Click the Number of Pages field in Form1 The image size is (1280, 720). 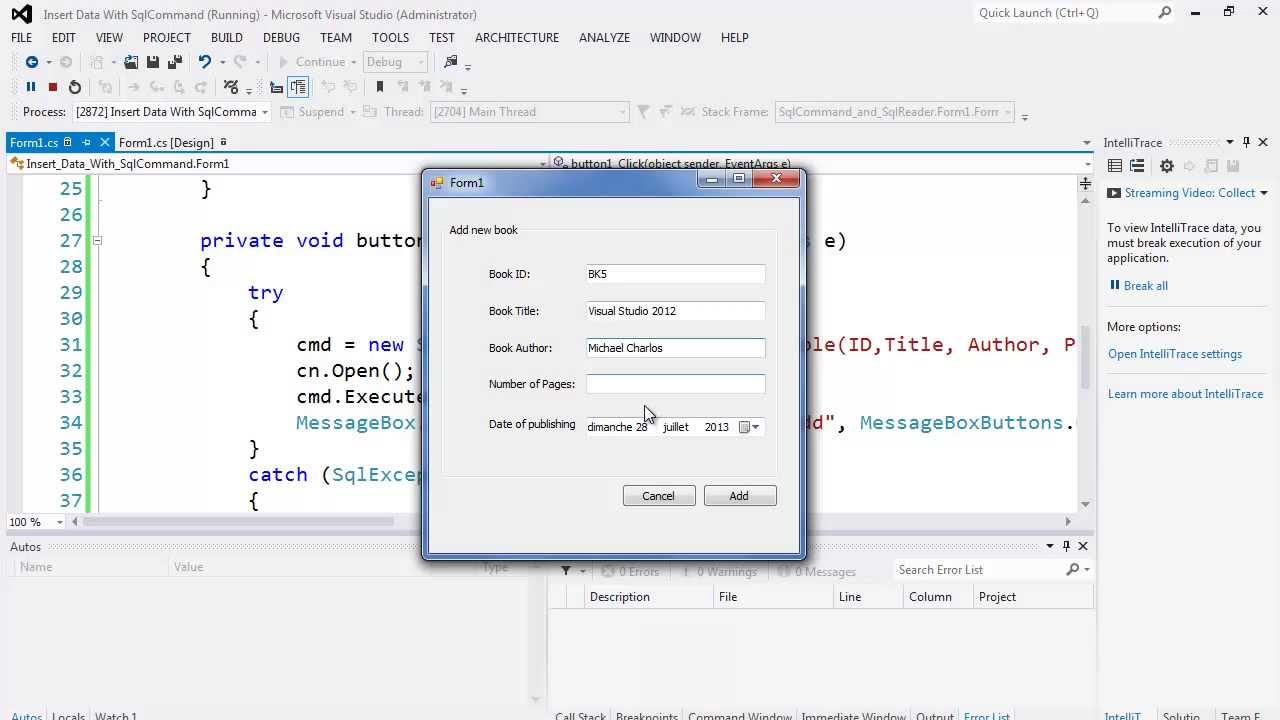pos(676,384)
